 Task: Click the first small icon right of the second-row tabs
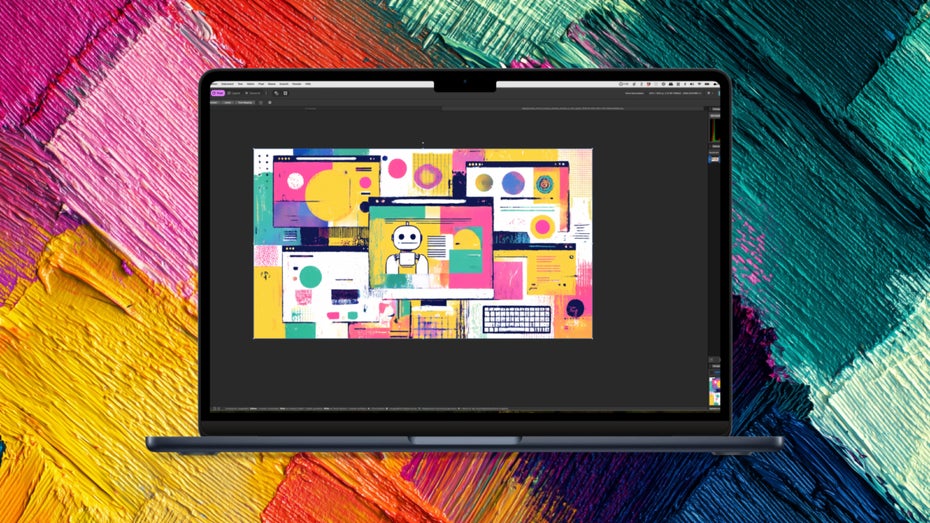tap(261, 102)
